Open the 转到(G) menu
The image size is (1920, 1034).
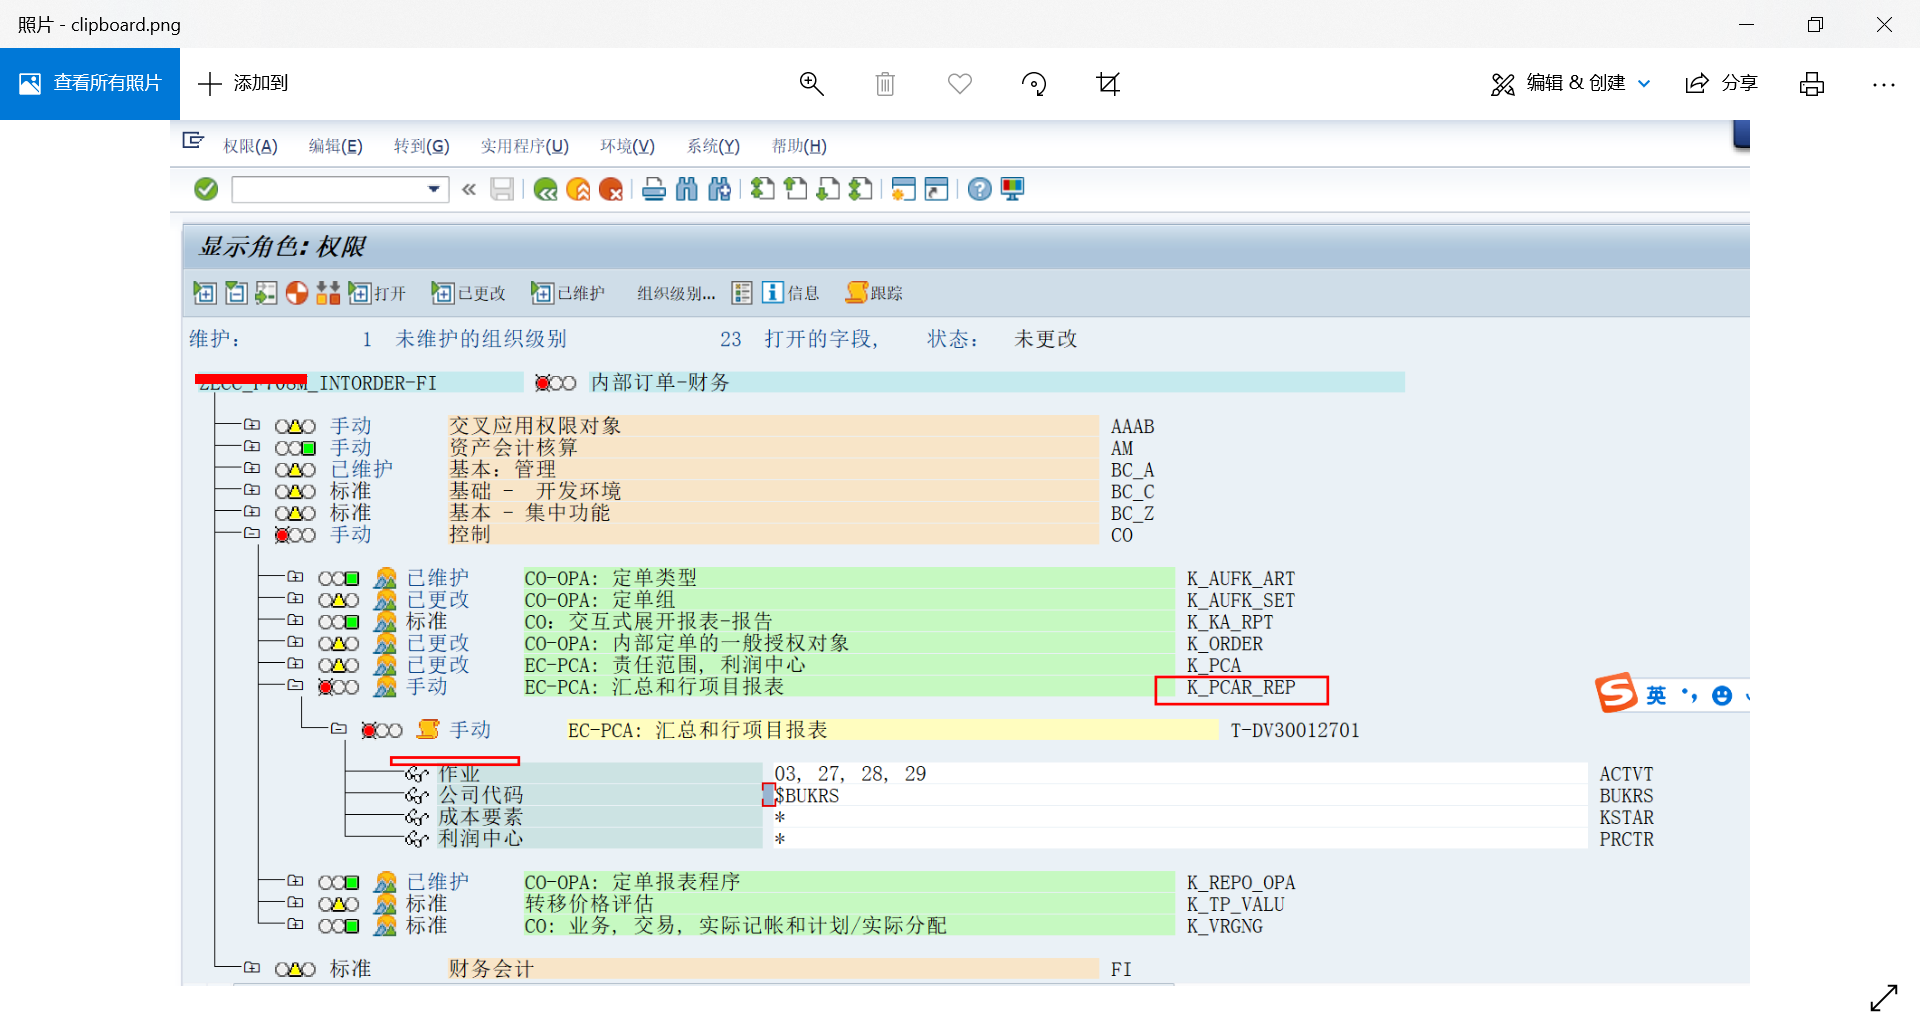point(421,146)
